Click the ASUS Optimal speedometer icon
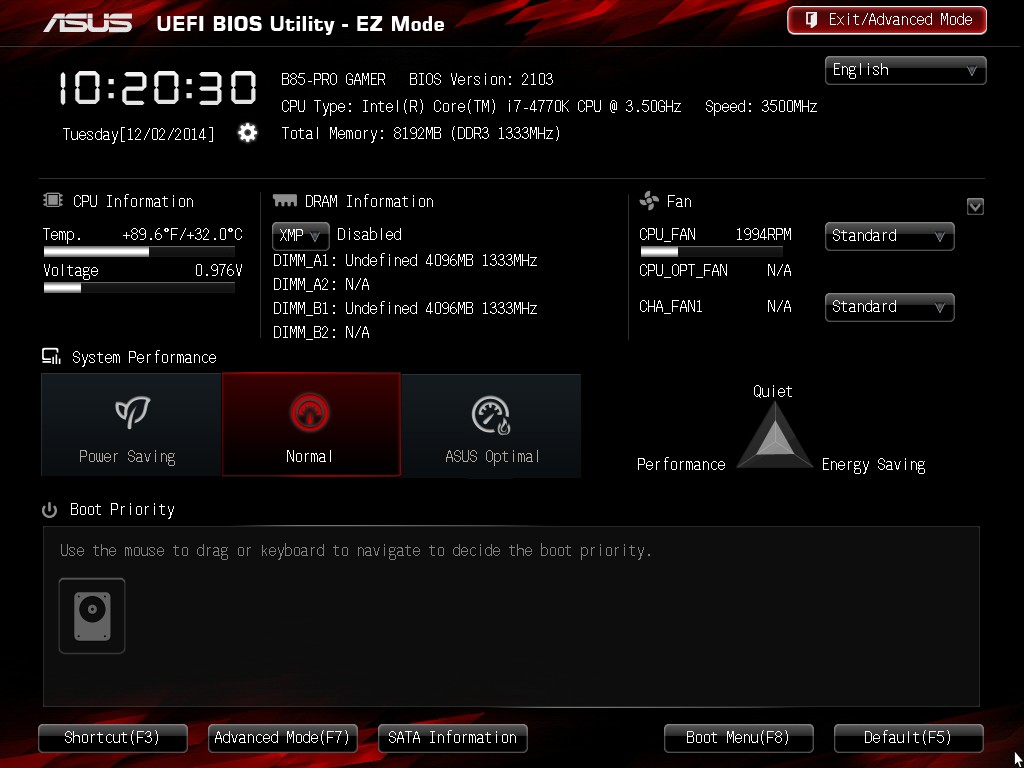Screen dimensions: 1024x768 [x=491, y=415]
